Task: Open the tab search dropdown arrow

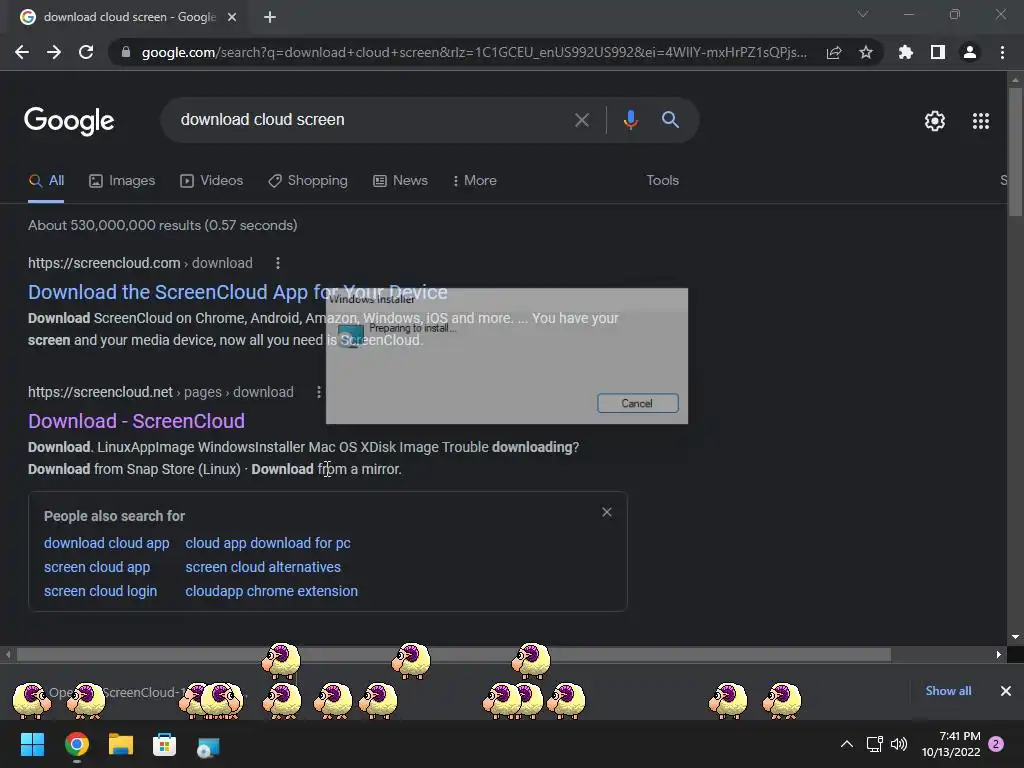Action: pyautogui.click(x=863, y=14)
